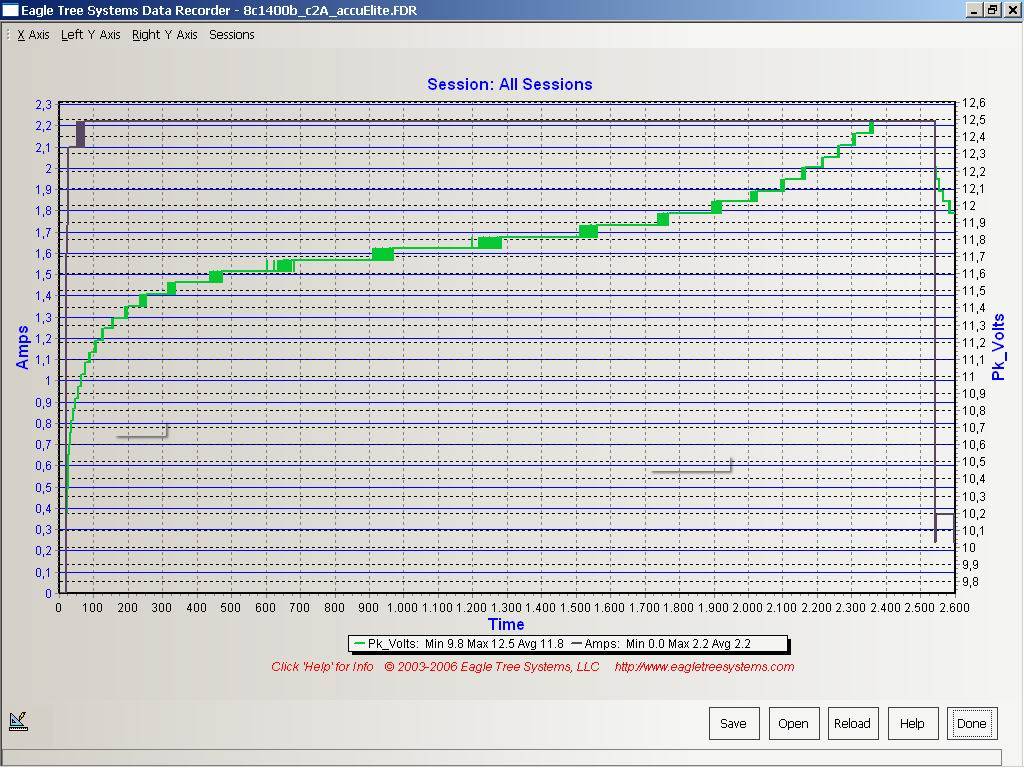Reload the chart data with Reload button
Image resolution: width=1024 pixels, height=768 pixels.
[x=852, y=723]
